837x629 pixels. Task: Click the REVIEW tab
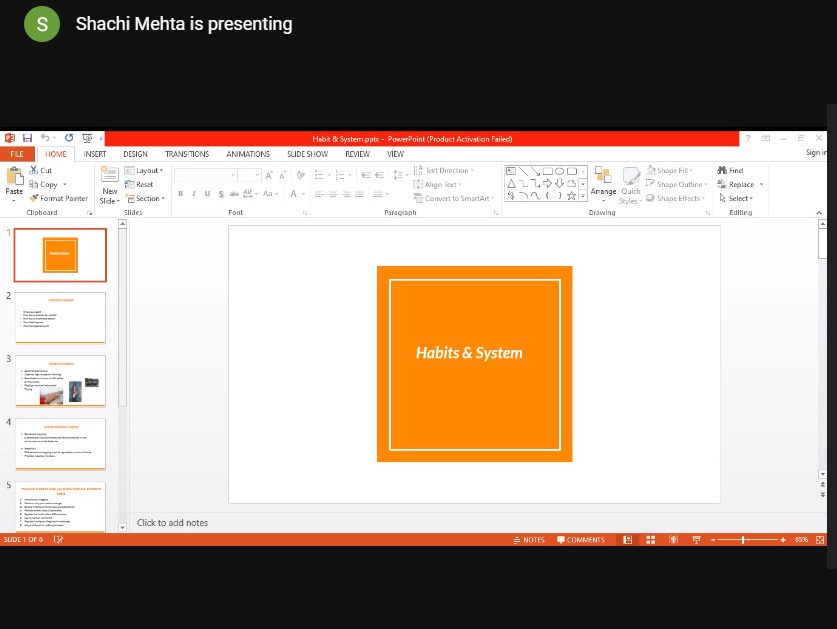357,154
